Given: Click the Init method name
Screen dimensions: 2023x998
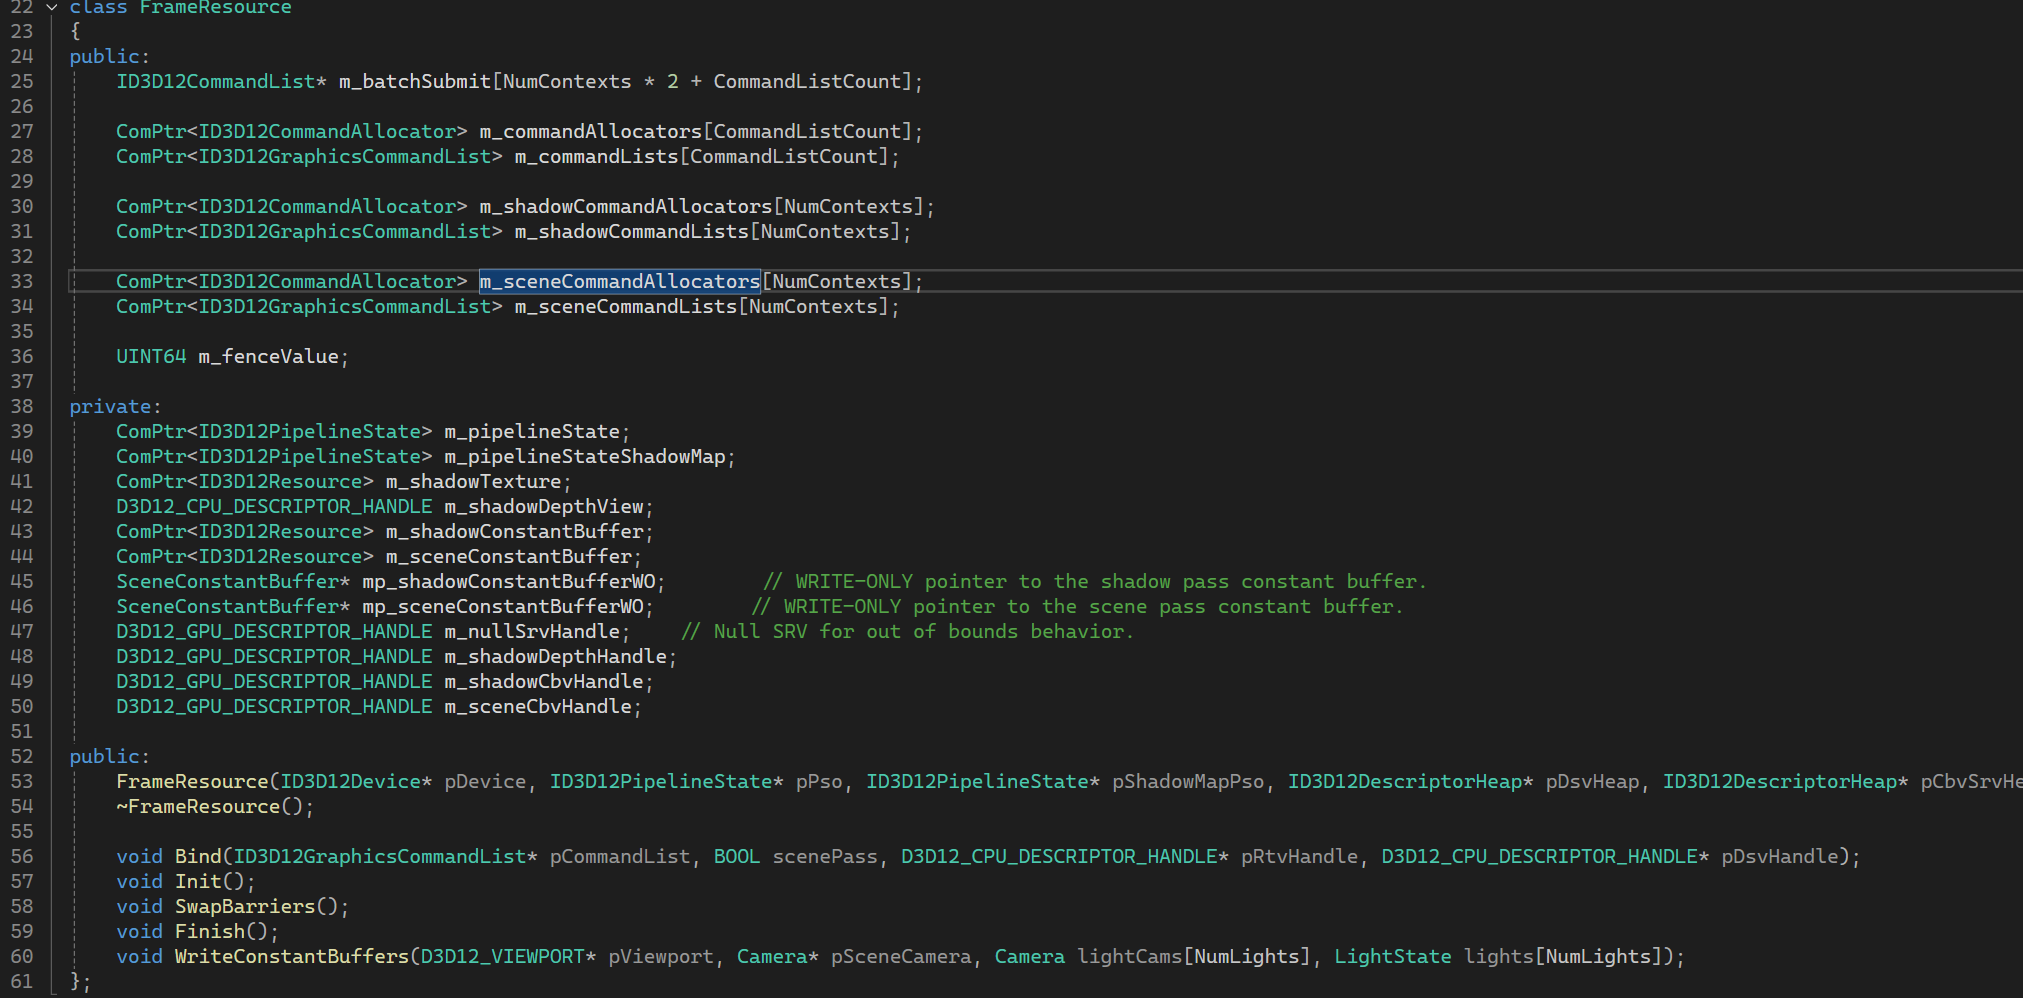Looking at the screenshot, I should [198, 881].
